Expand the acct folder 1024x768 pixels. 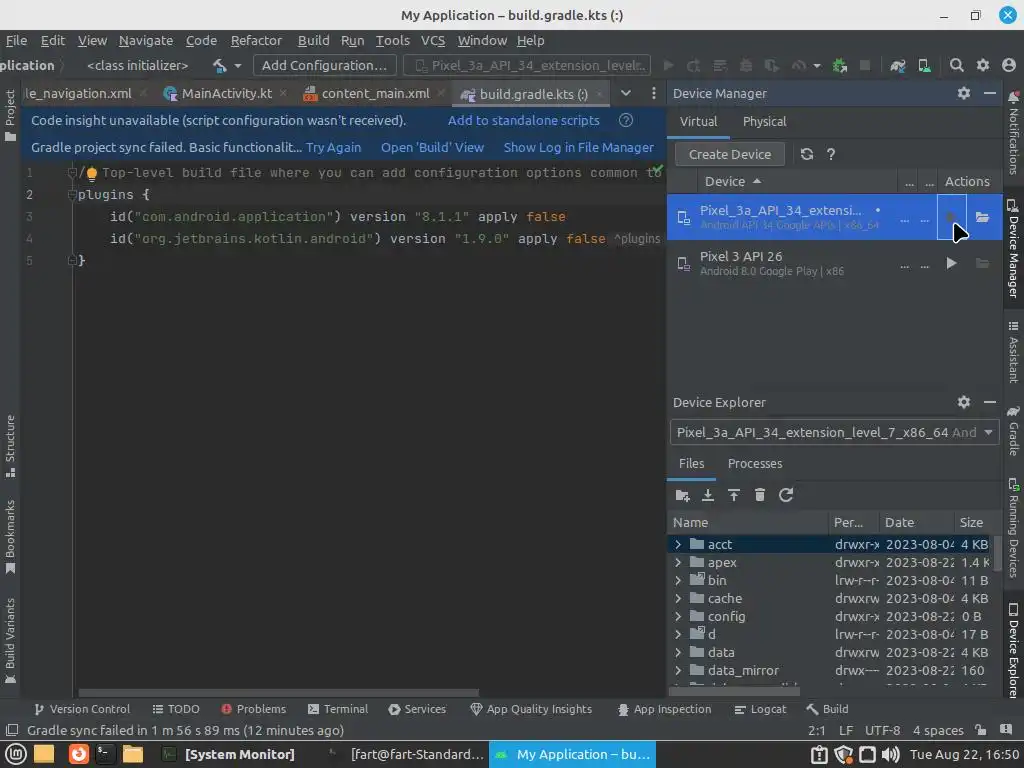(678, 544)
